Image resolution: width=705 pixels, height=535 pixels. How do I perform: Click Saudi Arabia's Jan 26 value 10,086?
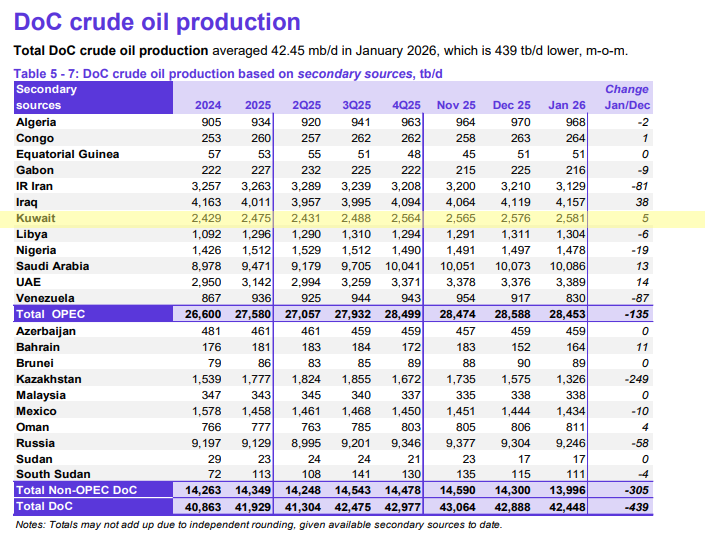pyautogui.click(x=570, y=266)
